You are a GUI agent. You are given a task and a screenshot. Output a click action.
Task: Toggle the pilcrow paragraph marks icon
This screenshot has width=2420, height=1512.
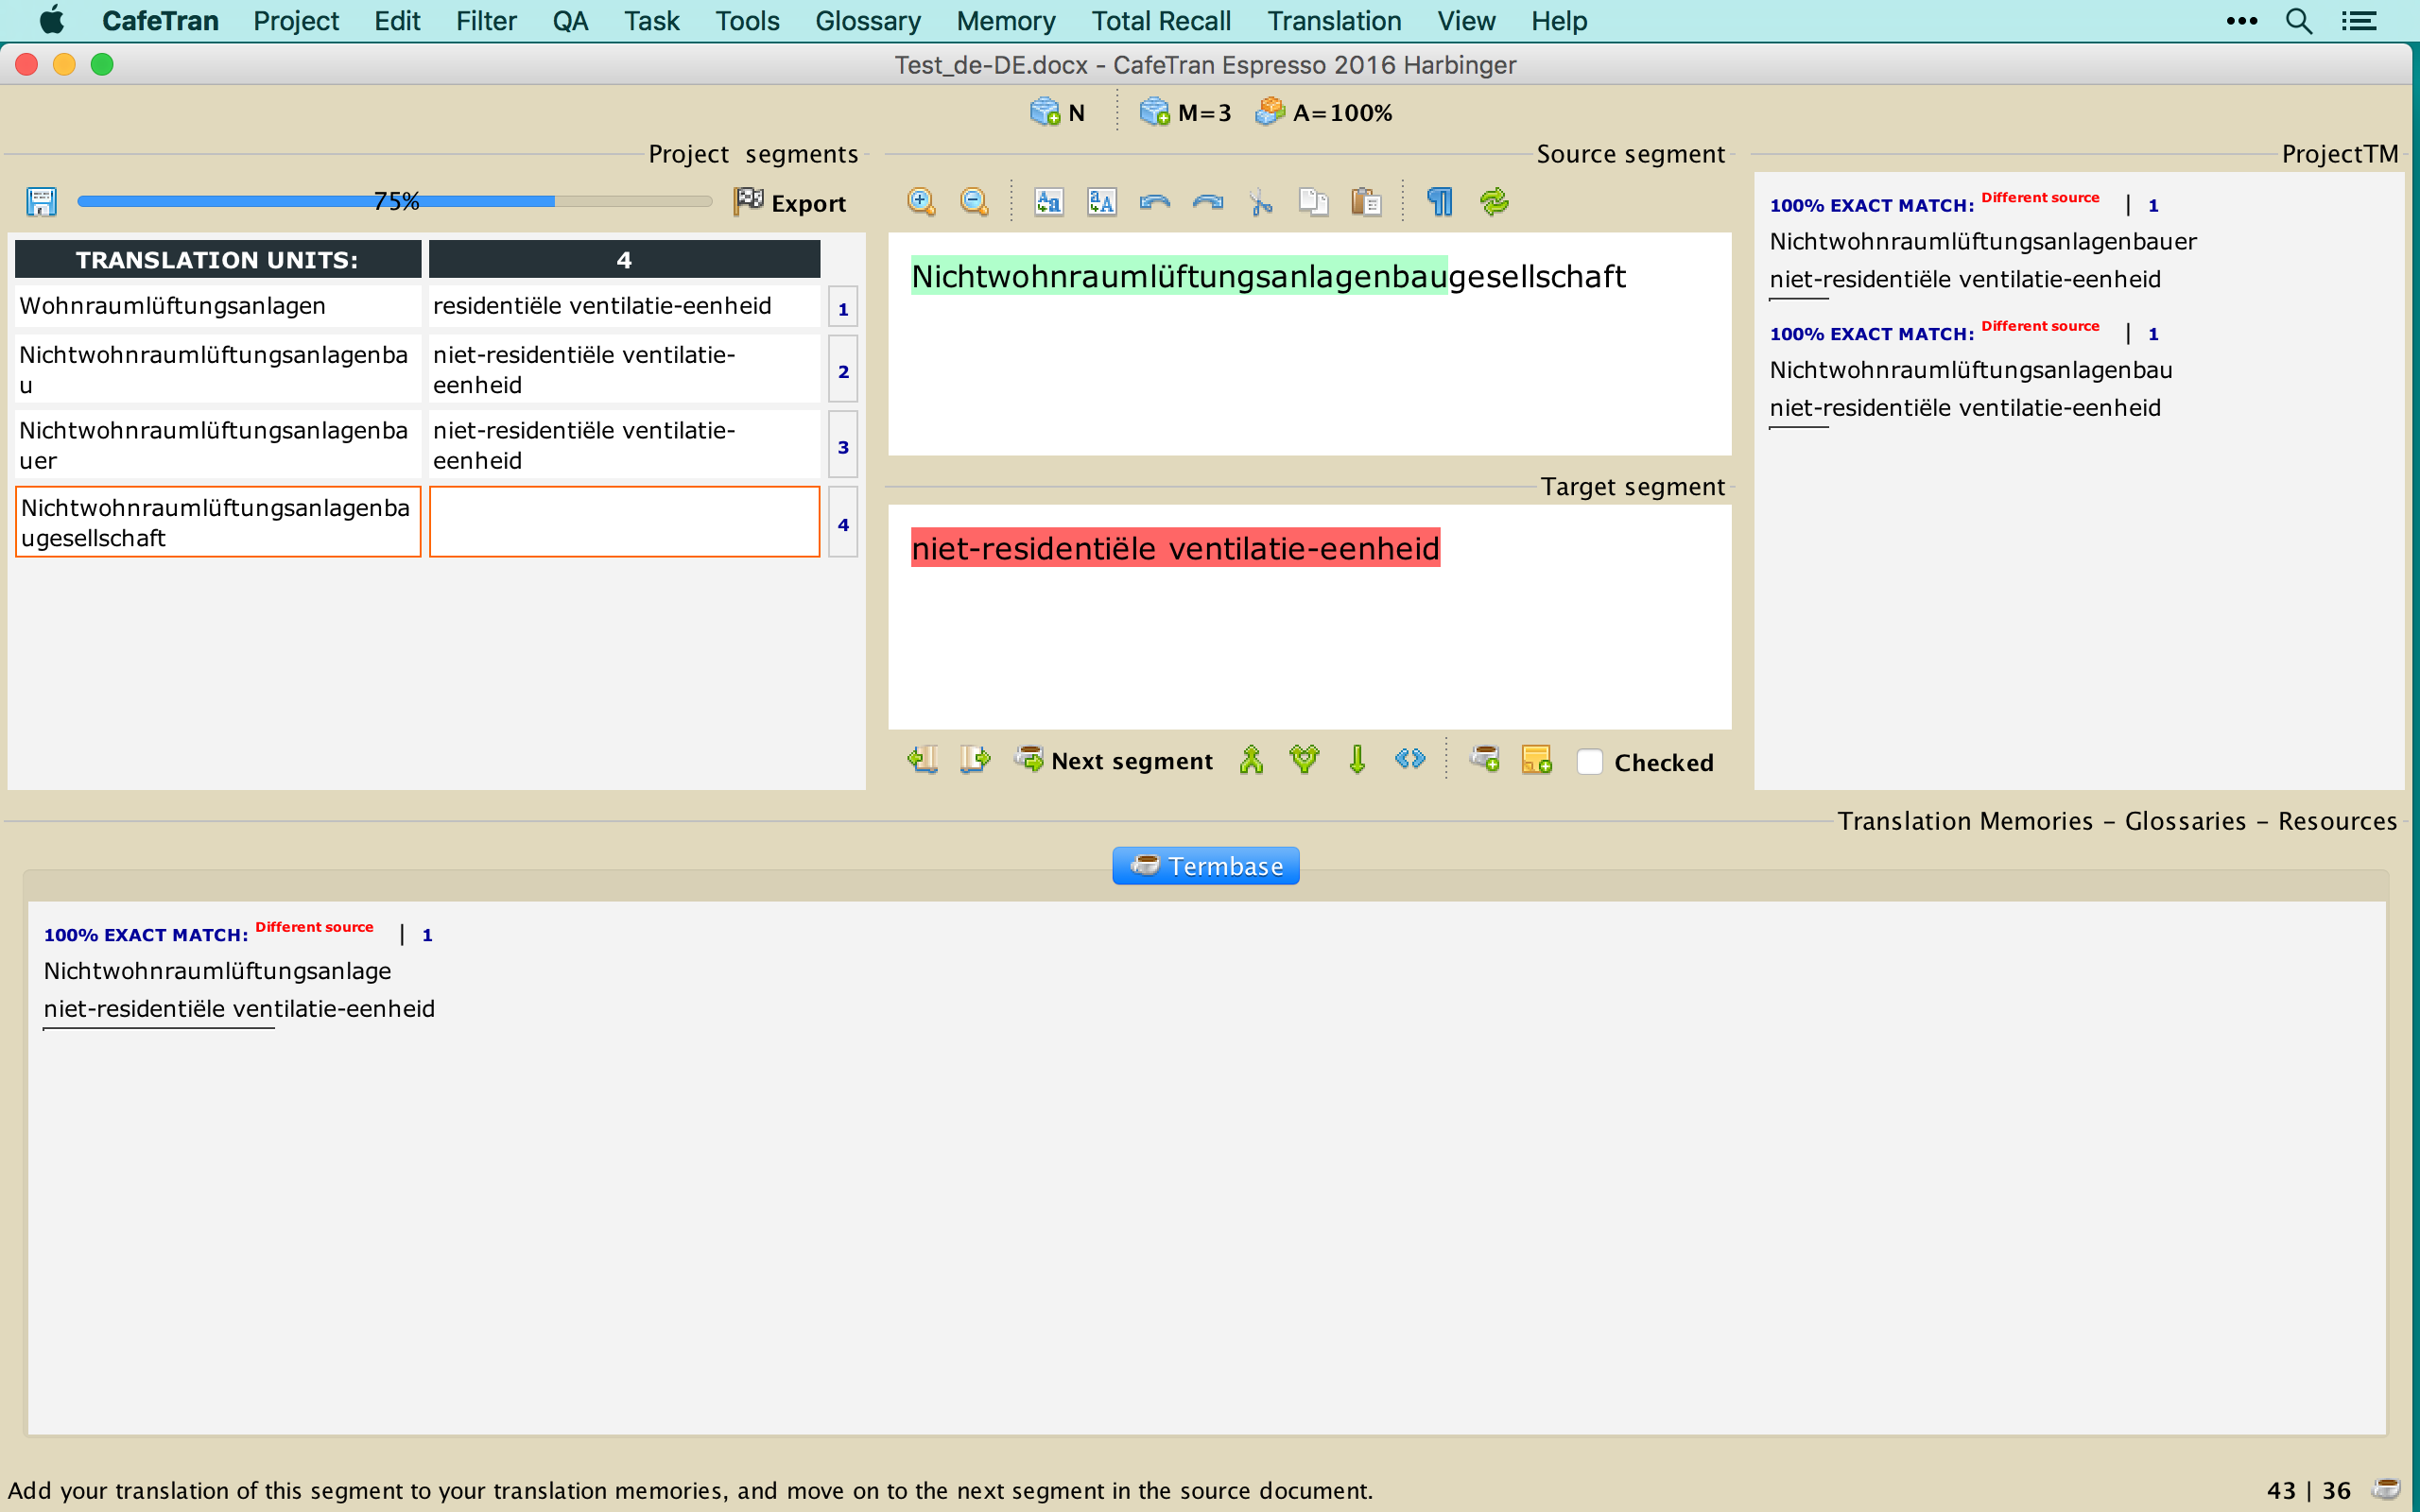click(x=1439, y=202)
